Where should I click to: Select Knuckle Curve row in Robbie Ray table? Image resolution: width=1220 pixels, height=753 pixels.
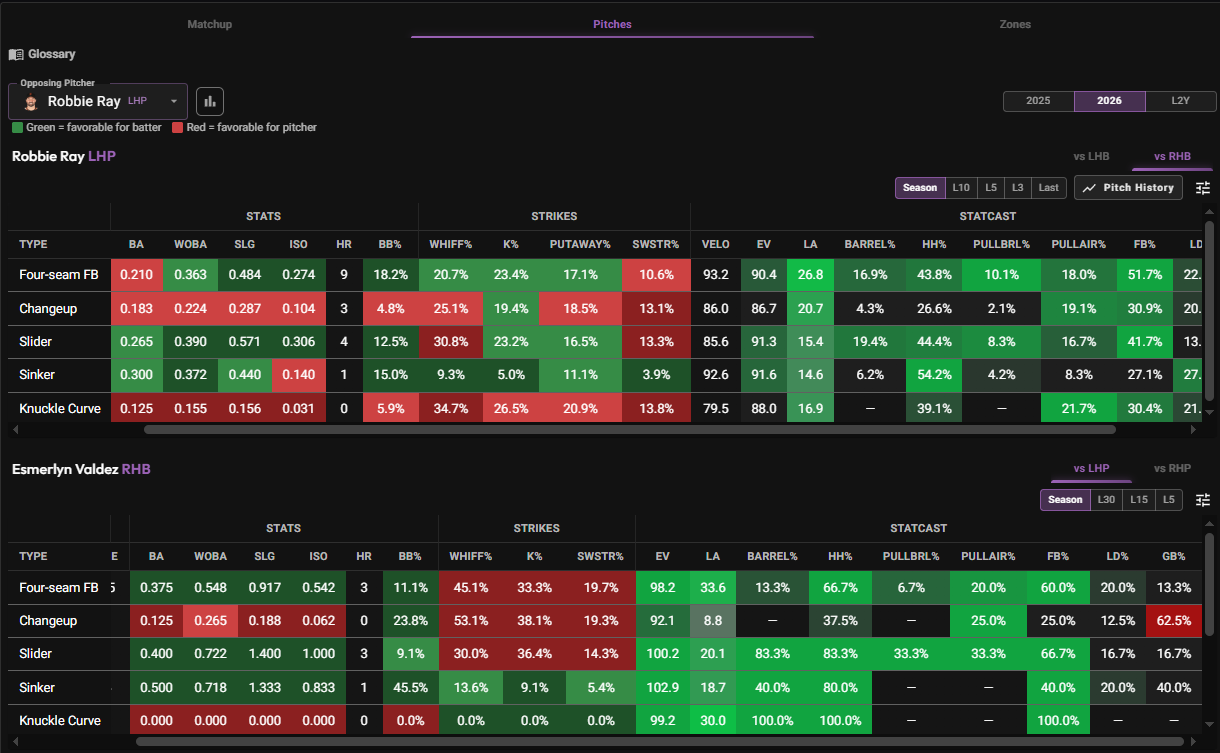606,408
